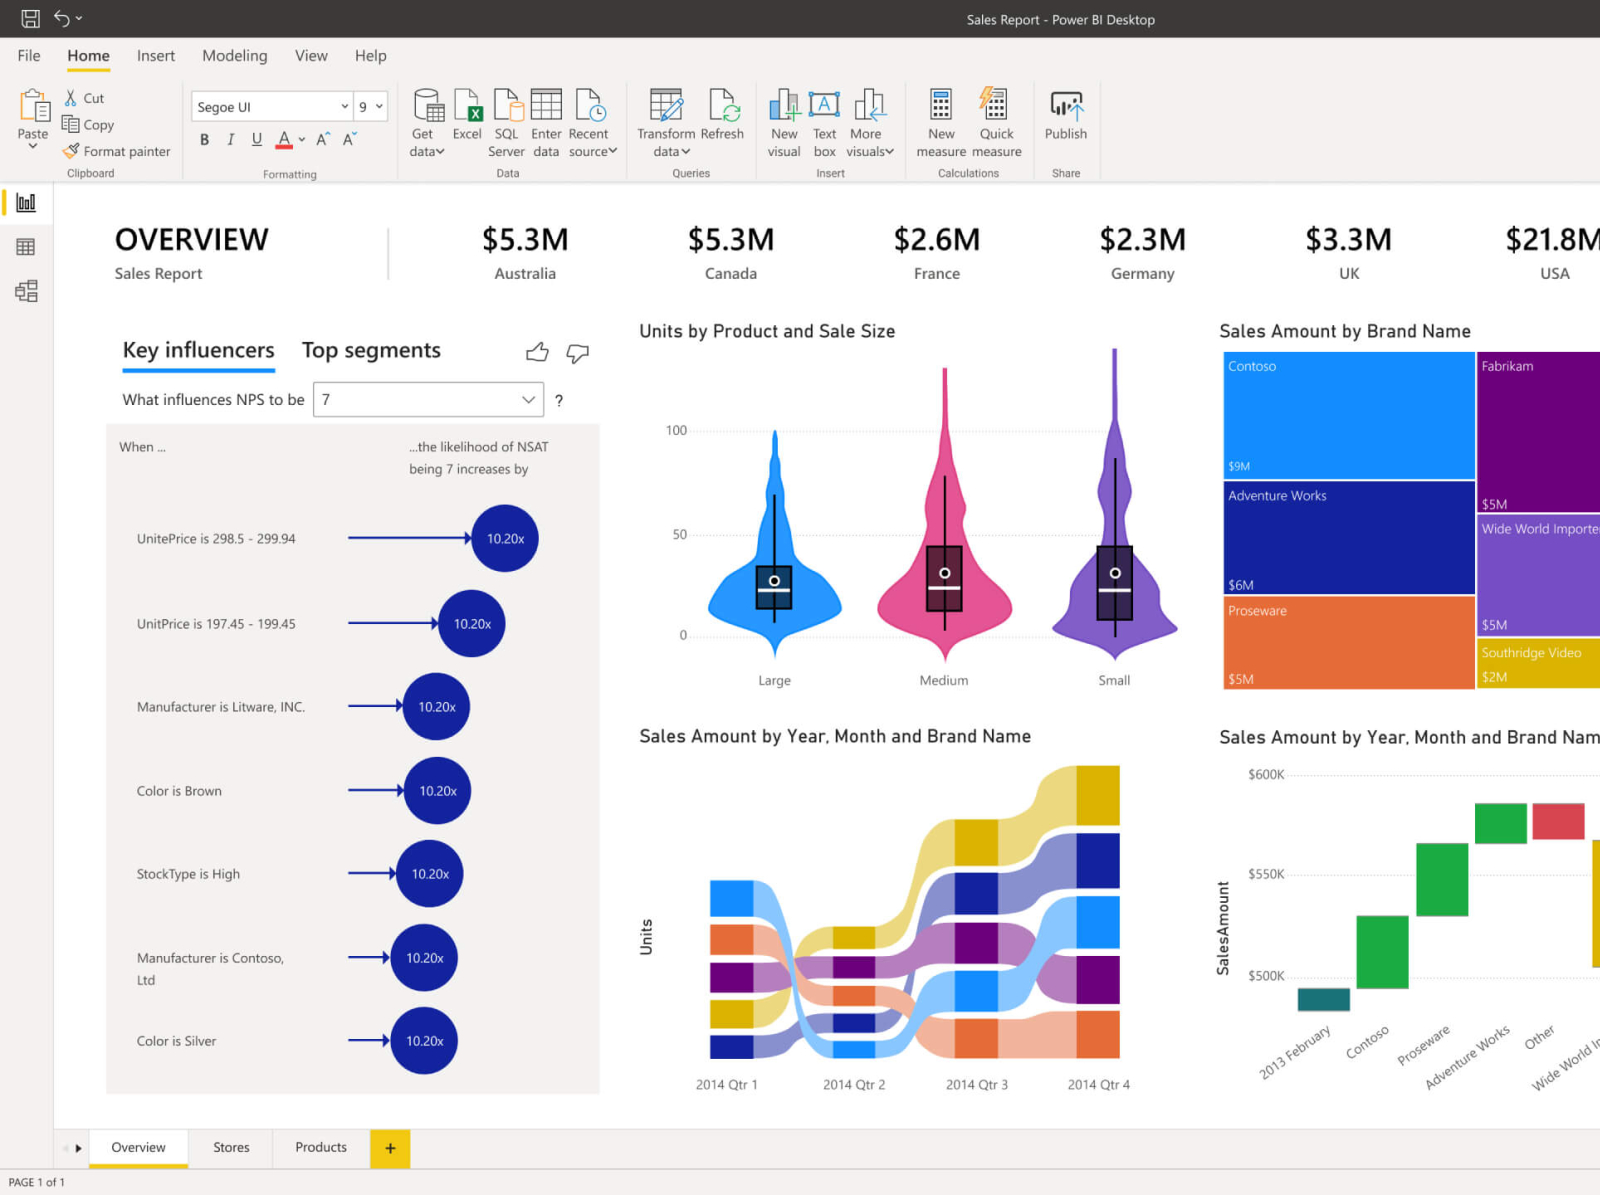This screenshot has height=1195, width=1600.
Task: Click the Proseware treemap tile
Action: (x=1349, y=642)
